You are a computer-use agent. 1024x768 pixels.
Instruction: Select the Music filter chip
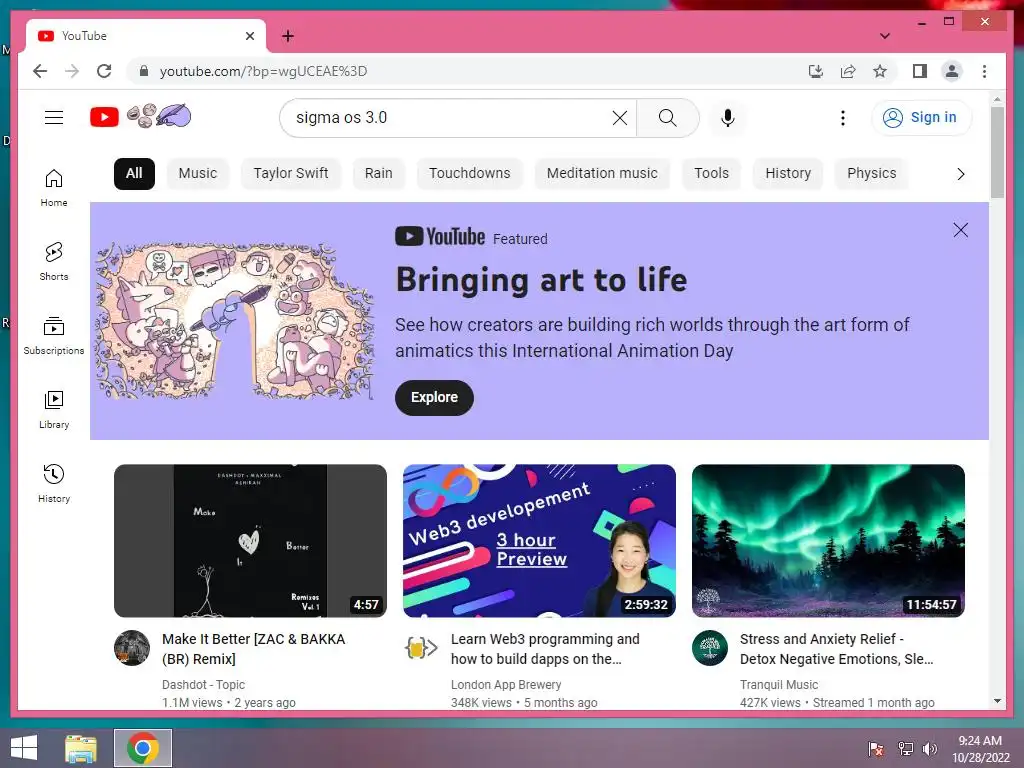click(x=197, y=174)
